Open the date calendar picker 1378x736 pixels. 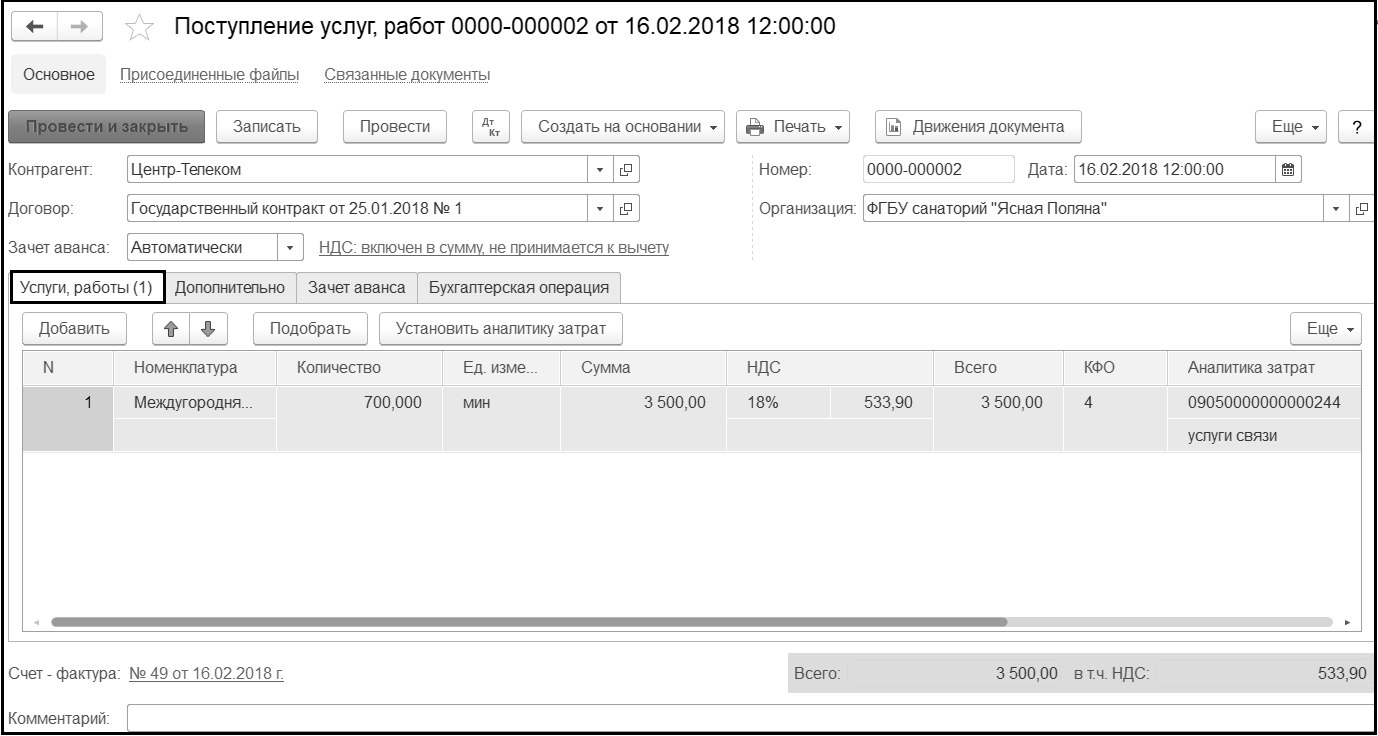click(1288, 170)
